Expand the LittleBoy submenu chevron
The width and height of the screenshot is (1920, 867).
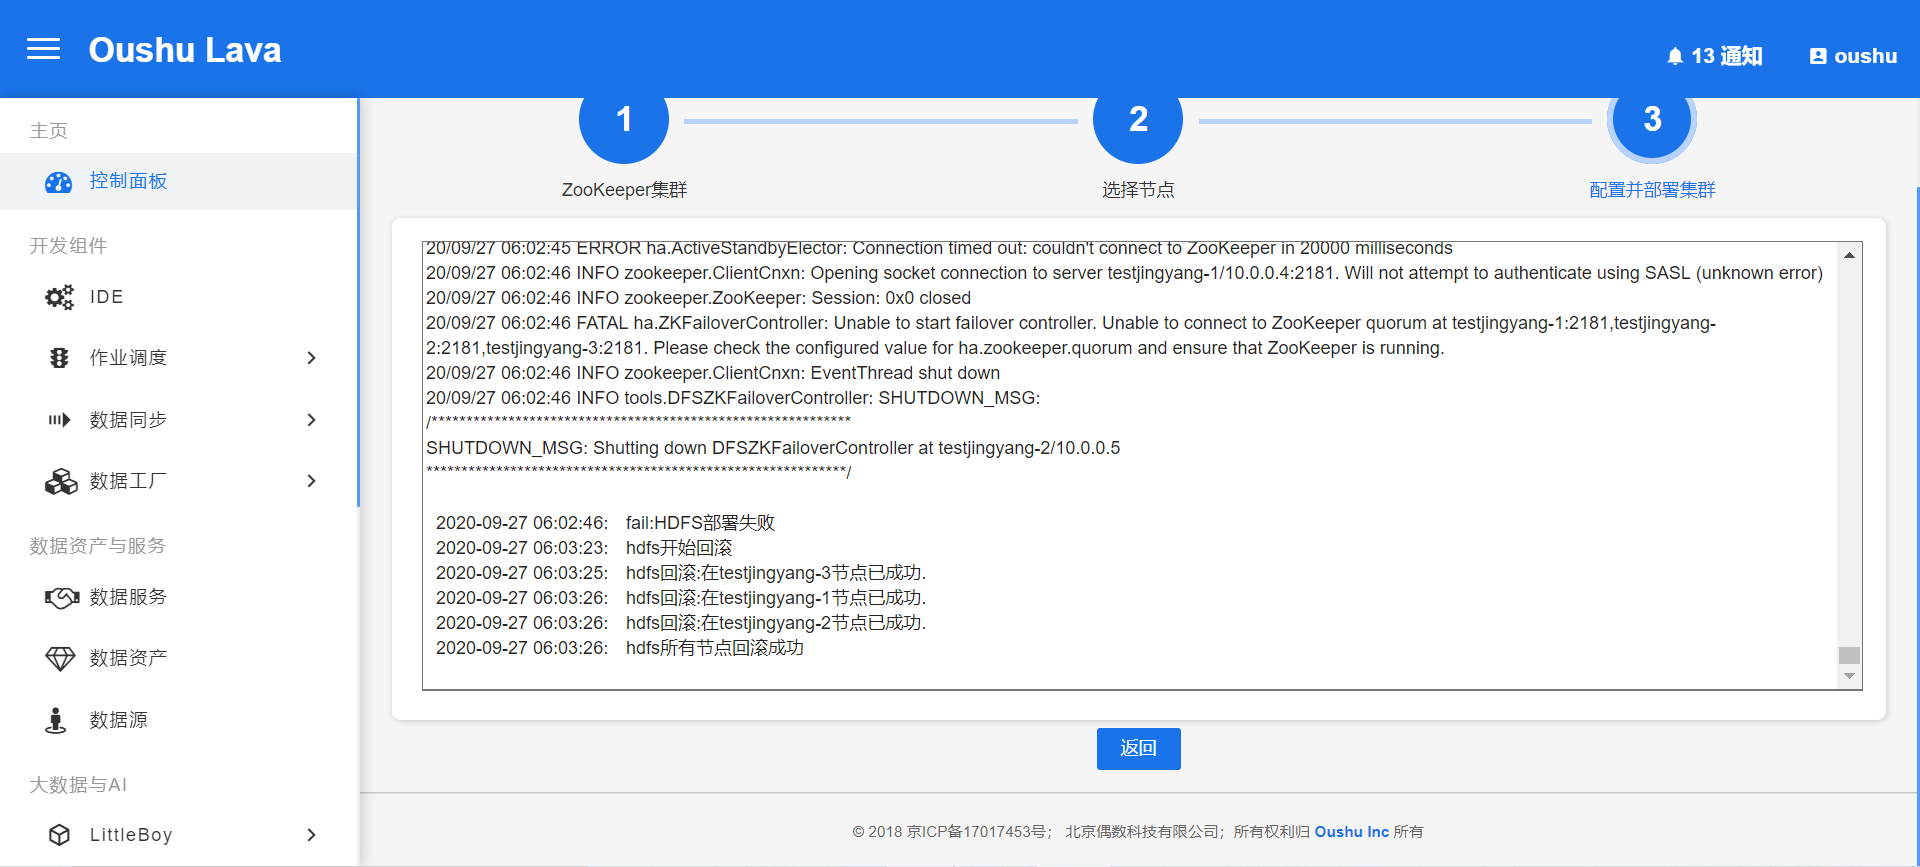(312, 835)
